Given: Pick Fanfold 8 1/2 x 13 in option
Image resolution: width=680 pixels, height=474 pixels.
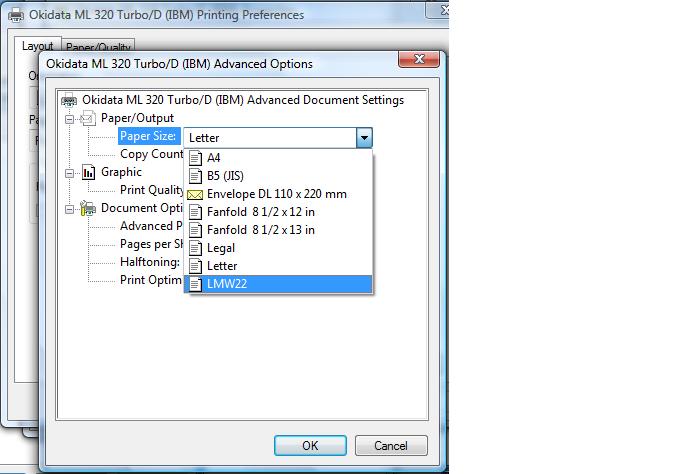Looking at the screenshot, I should coord(260,230).
